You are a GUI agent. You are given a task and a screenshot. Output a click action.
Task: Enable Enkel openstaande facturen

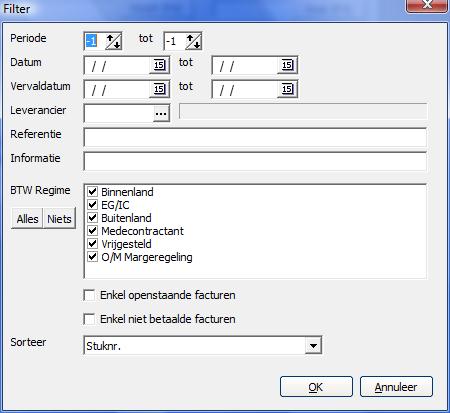tap(89, 295)
